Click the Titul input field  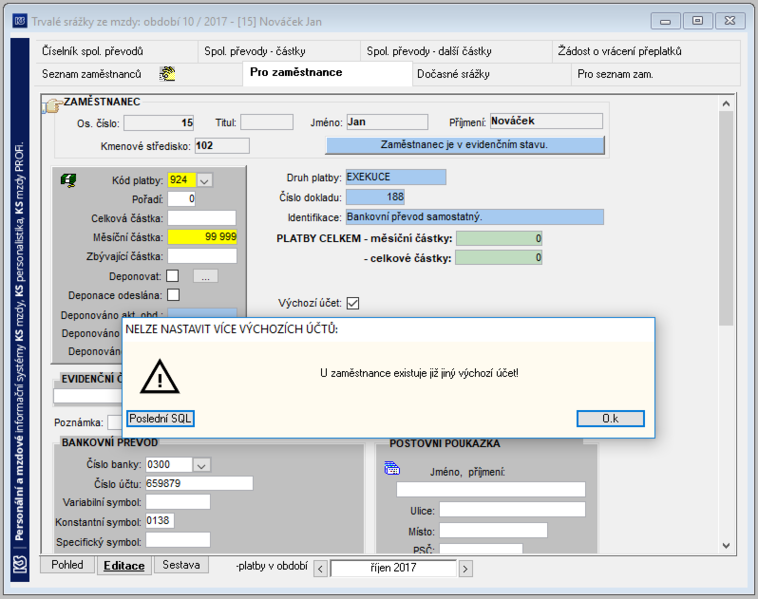(267, 122)
